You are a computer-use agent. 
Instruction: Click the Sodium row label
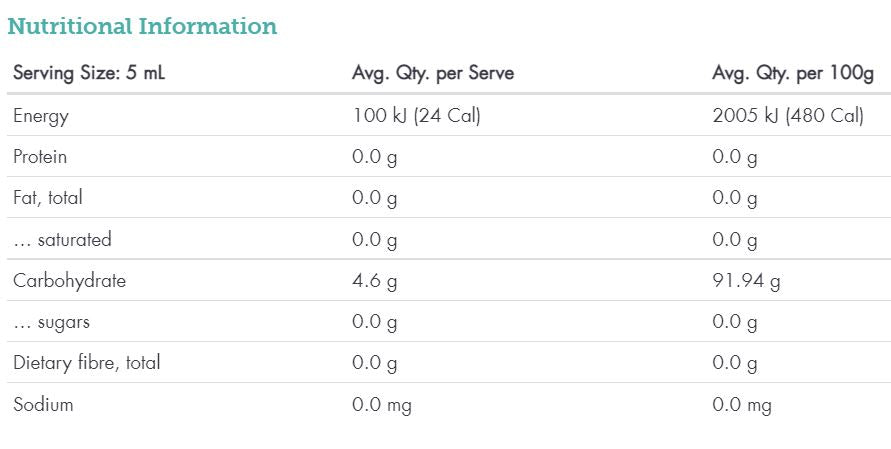(x=43, y=404)
